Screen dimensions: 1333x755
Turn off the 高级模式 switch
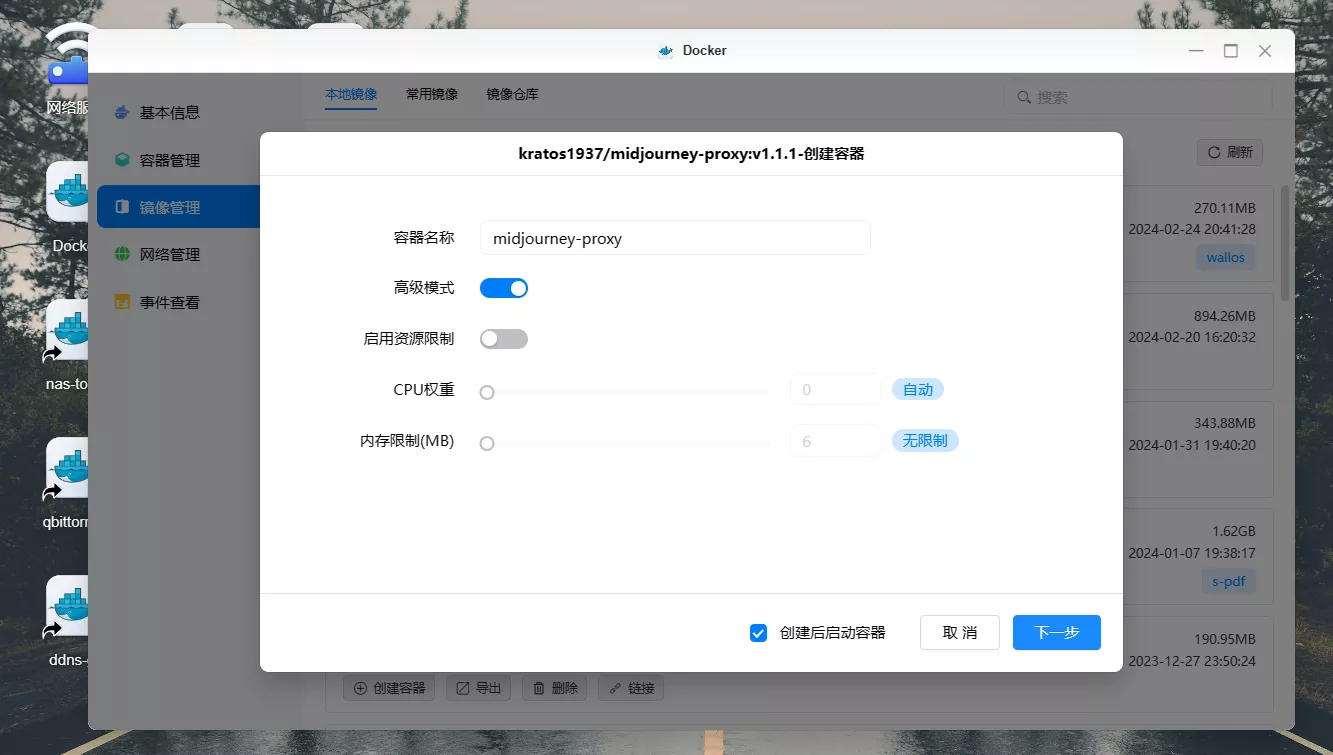[x=504, y=288]
